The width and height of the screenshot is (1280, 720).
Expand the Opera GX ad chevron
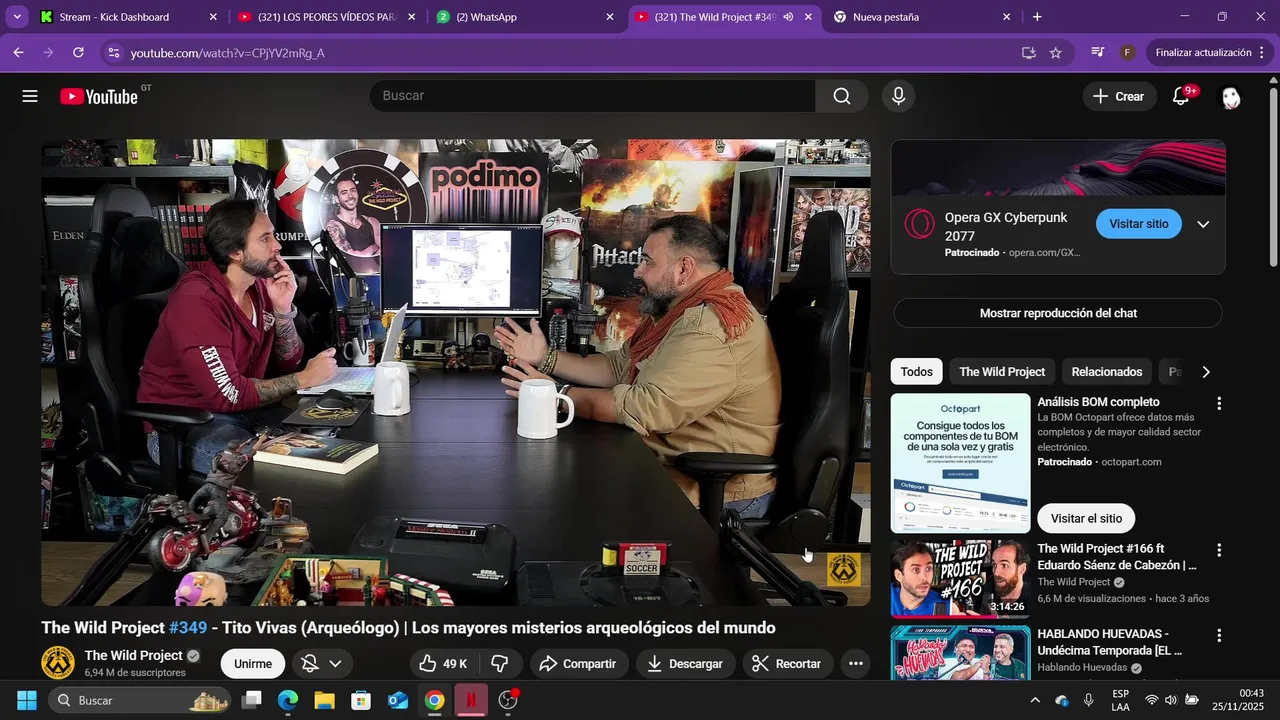point(1203,224)
